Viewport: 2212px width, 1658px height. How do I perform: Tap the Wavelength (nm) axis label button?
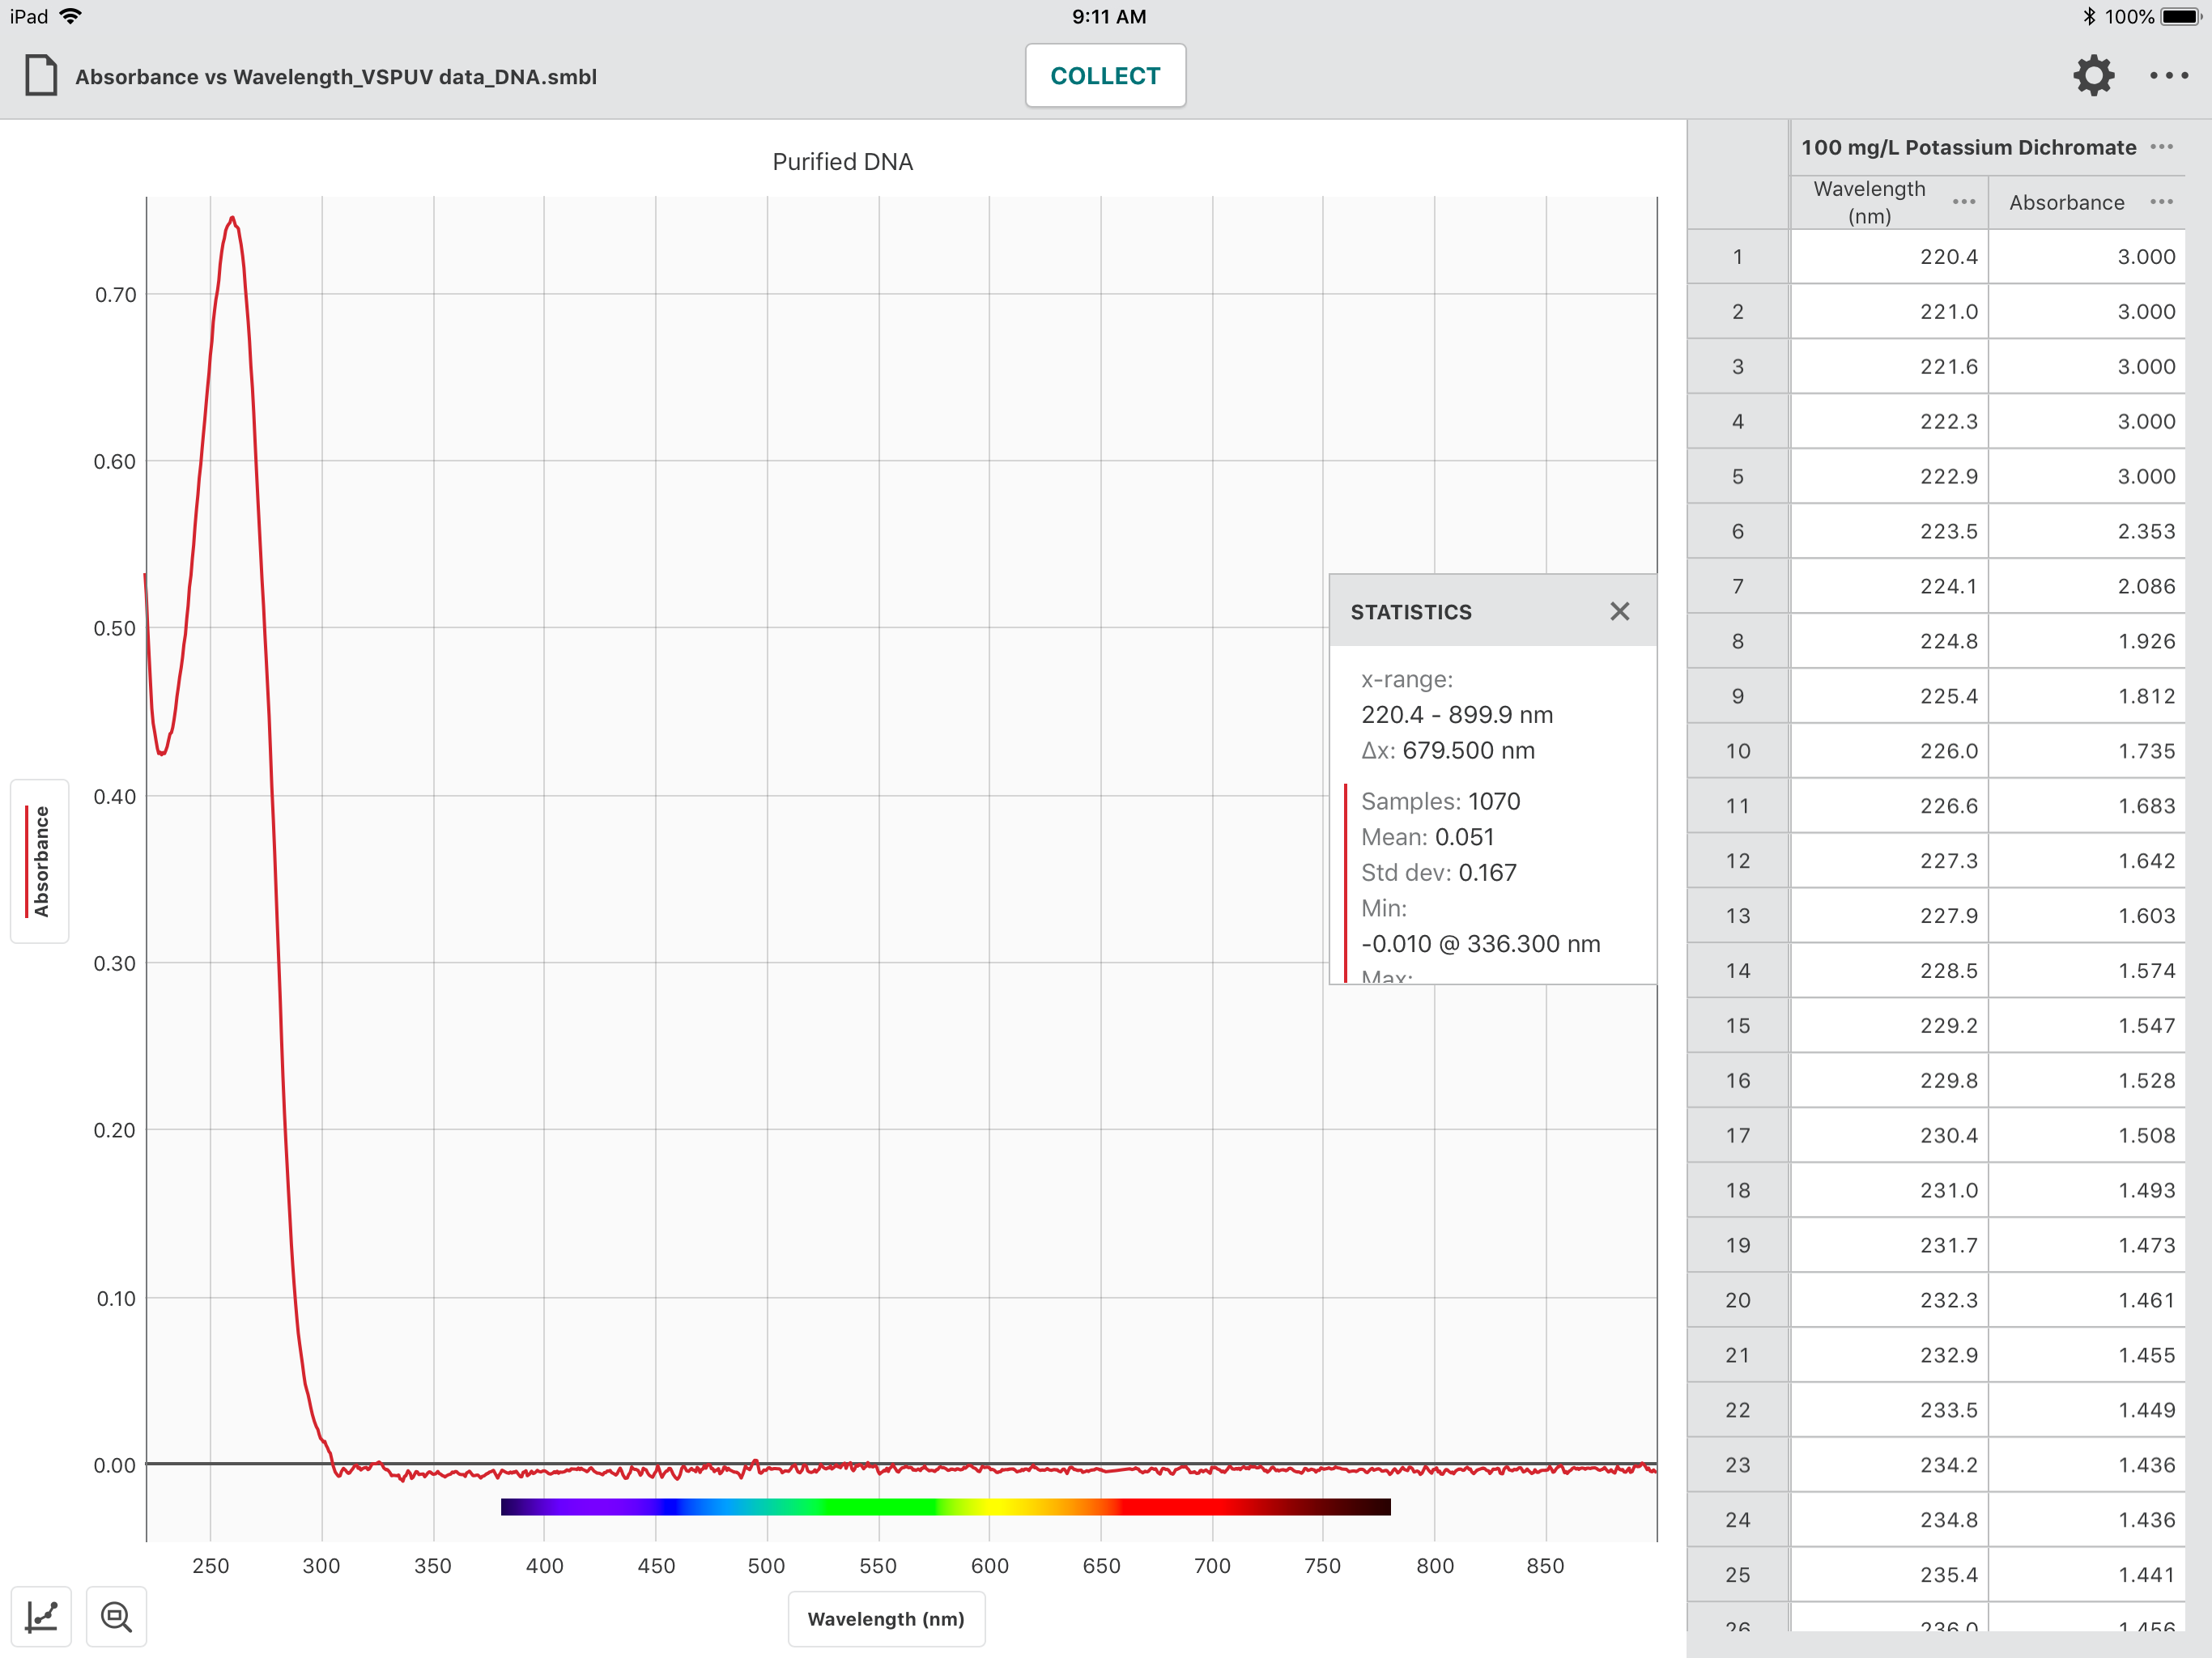click(886, 1618)
